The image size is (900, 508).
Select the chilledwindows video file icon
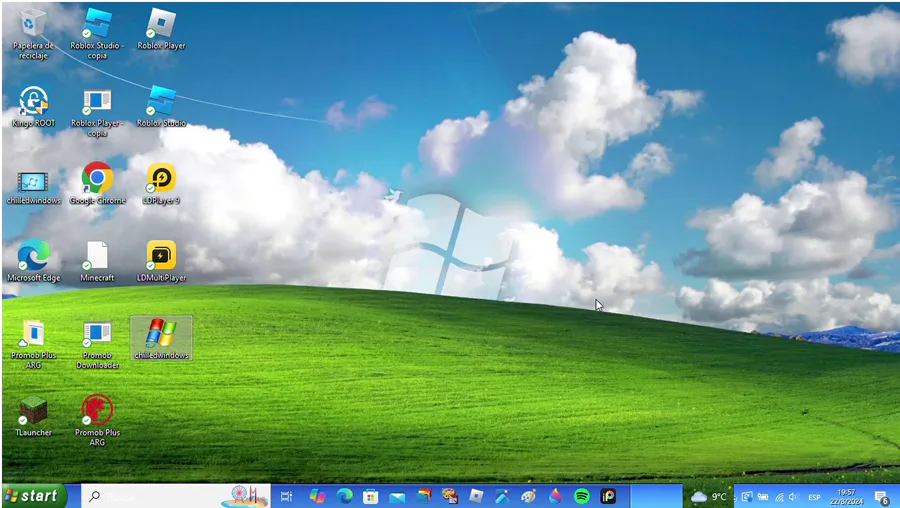[33, 185]
